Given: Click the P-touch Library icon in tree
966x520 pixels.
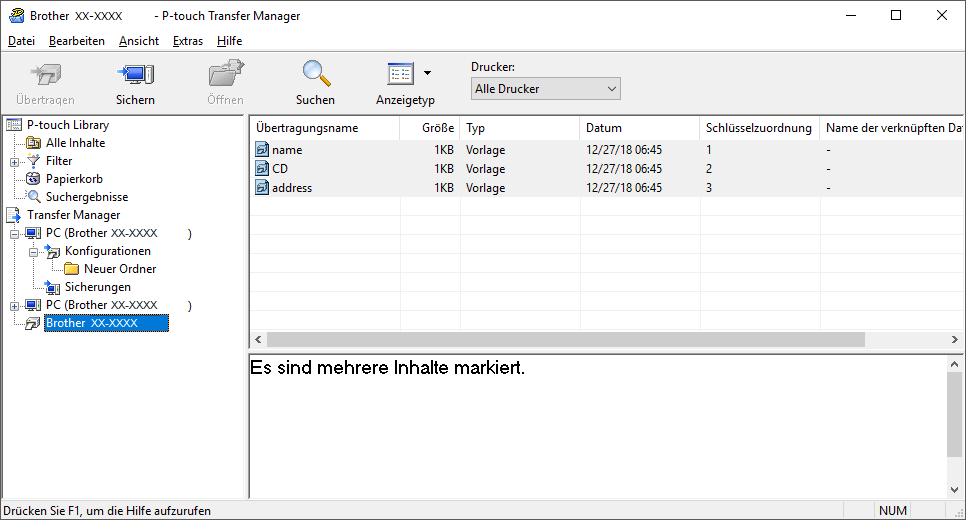Looking at the screenshot, I should tap(14, 125).
